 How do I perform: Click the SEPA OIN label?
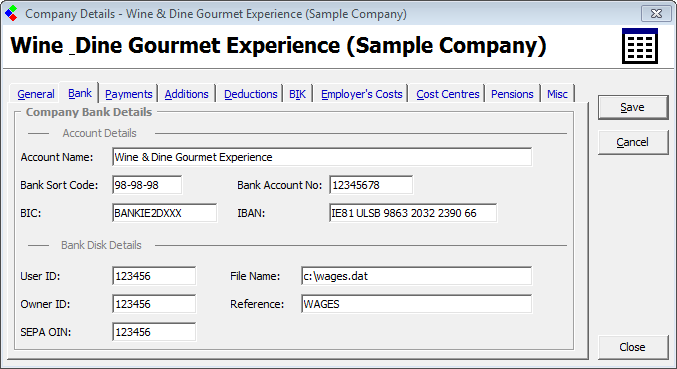point(46,332)
